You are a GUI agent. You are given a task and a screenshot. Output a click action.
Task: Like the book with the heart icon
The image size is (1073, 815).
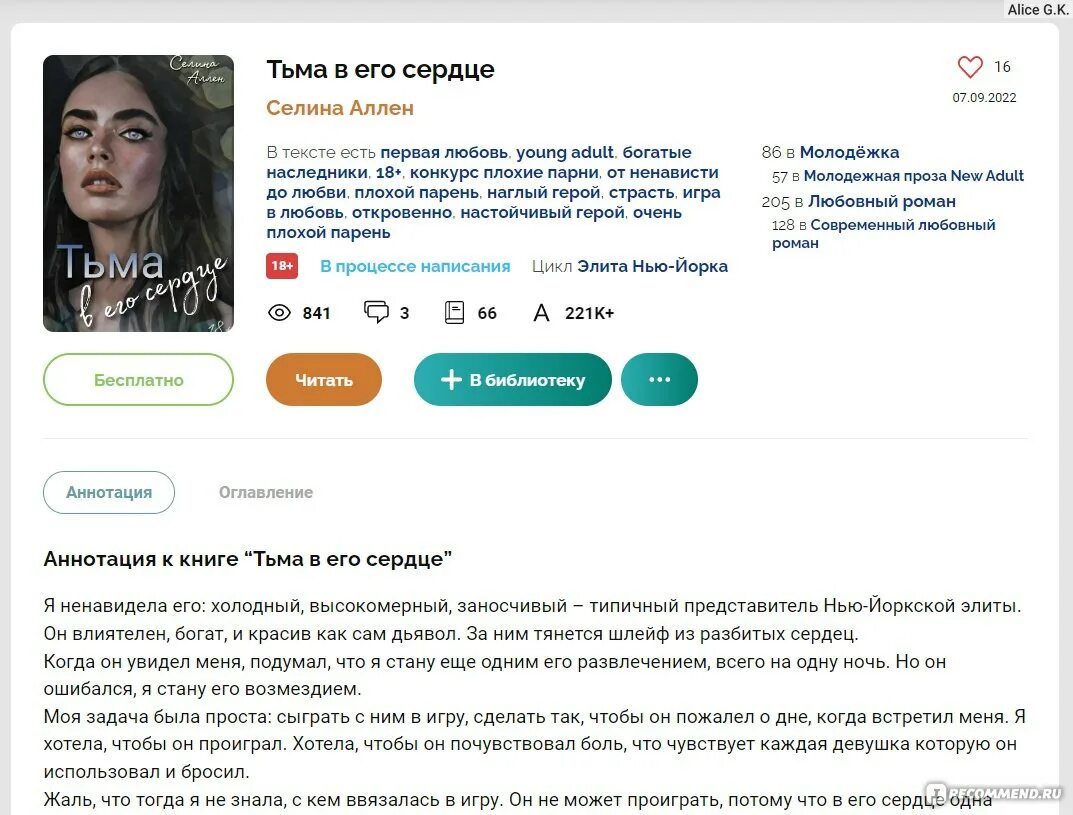point(970,66)
